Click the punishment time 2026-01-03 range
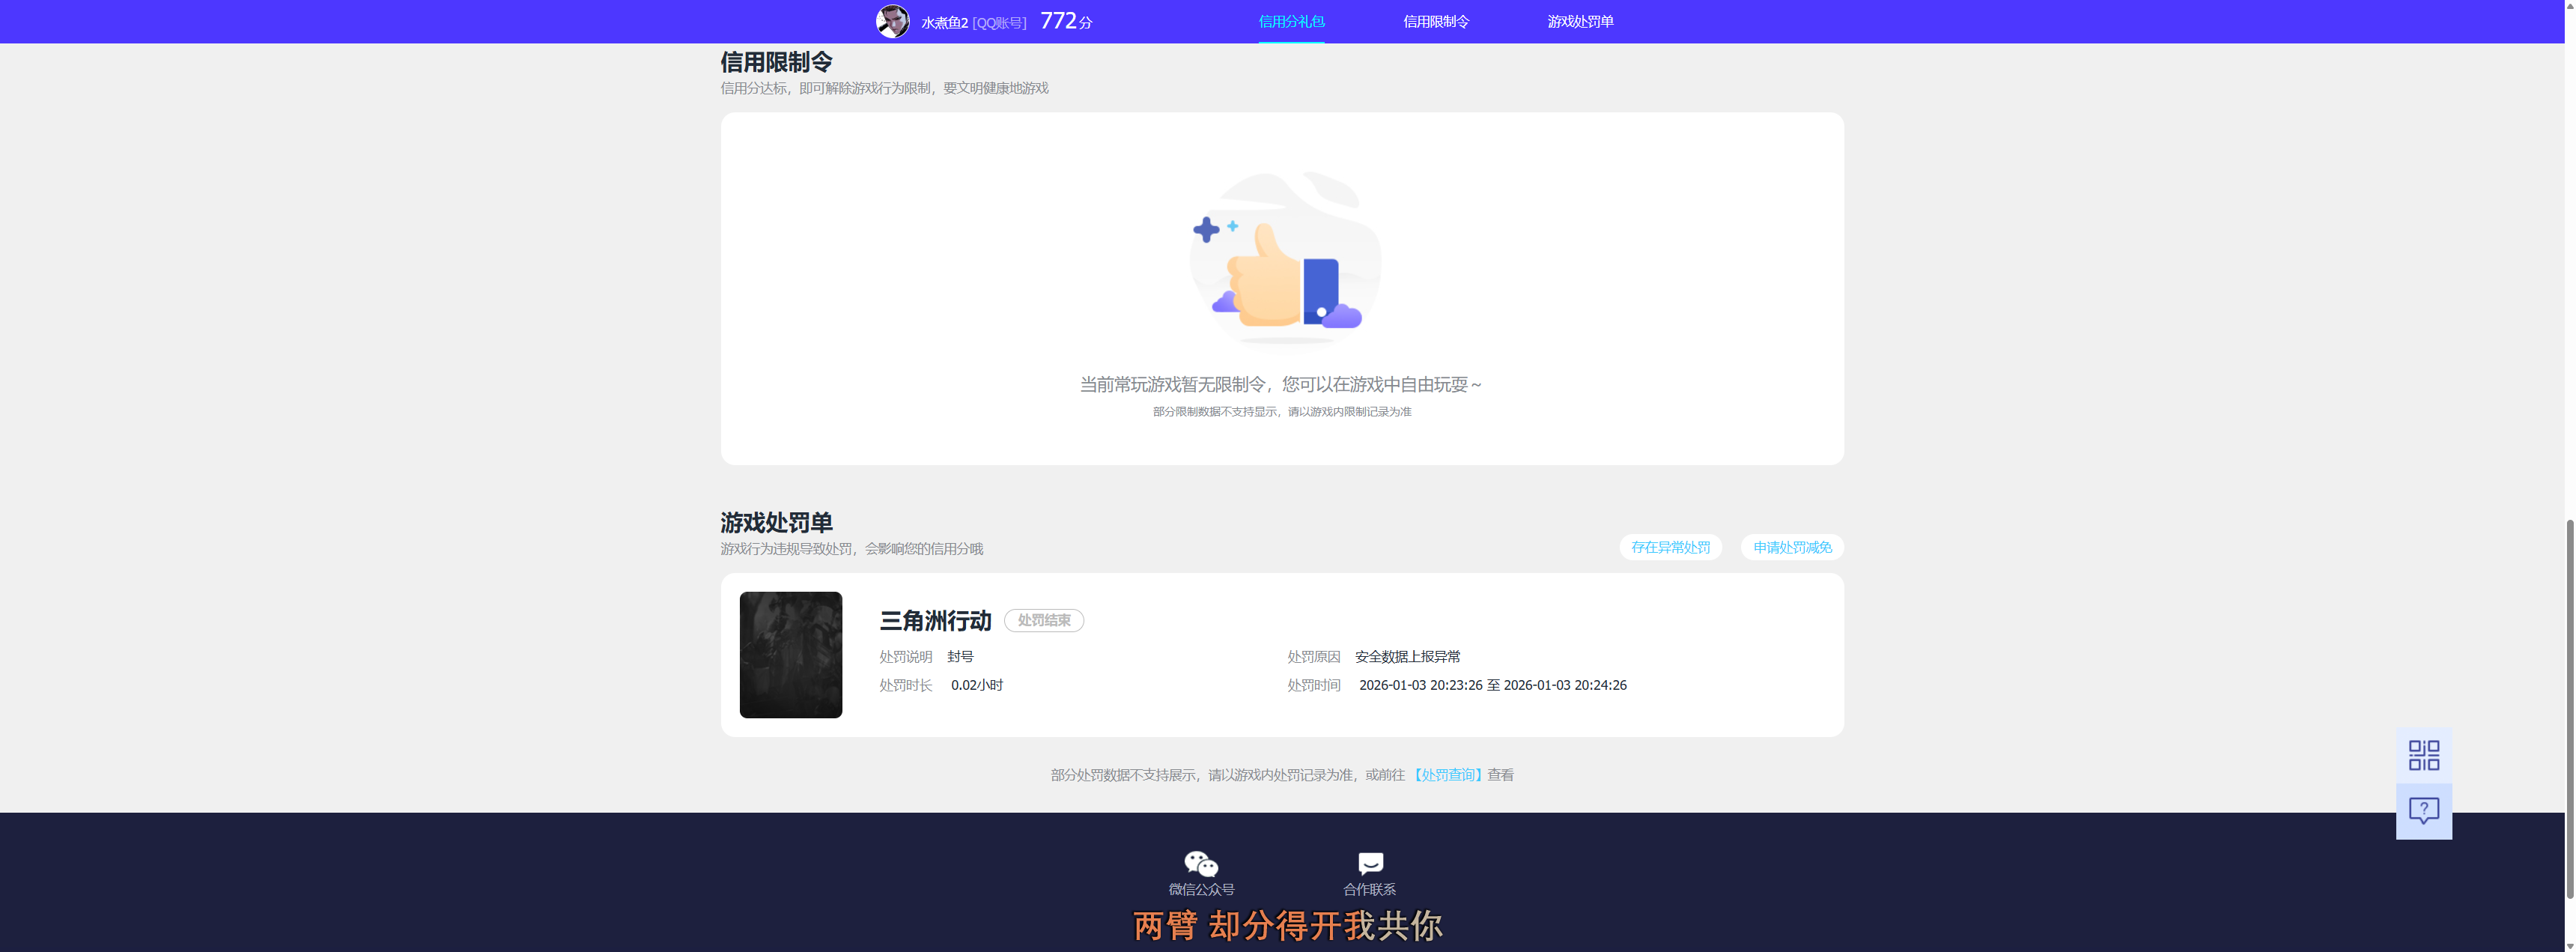 point(1492,685)
